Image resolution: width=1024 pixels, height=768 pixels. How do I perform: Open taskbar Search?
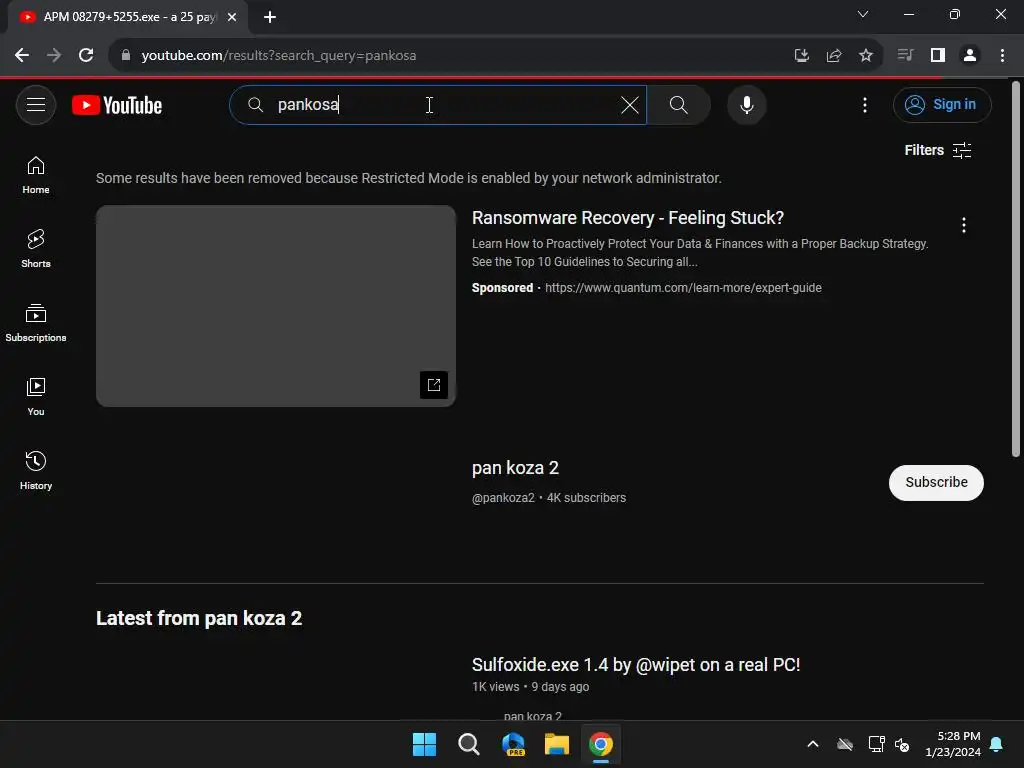click(x=468, y=744)
